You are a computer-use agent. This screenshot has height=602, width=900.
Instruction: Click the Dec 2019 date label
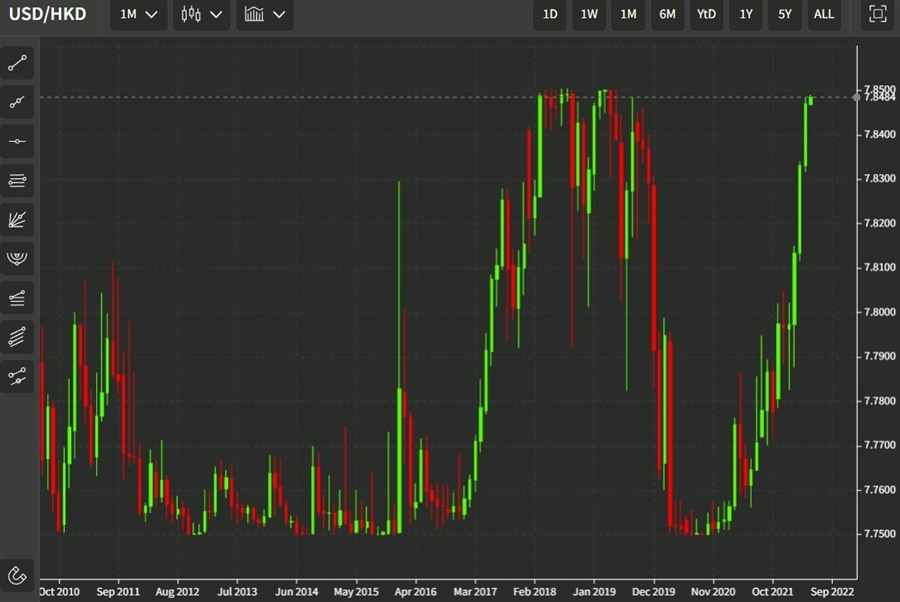653,592
